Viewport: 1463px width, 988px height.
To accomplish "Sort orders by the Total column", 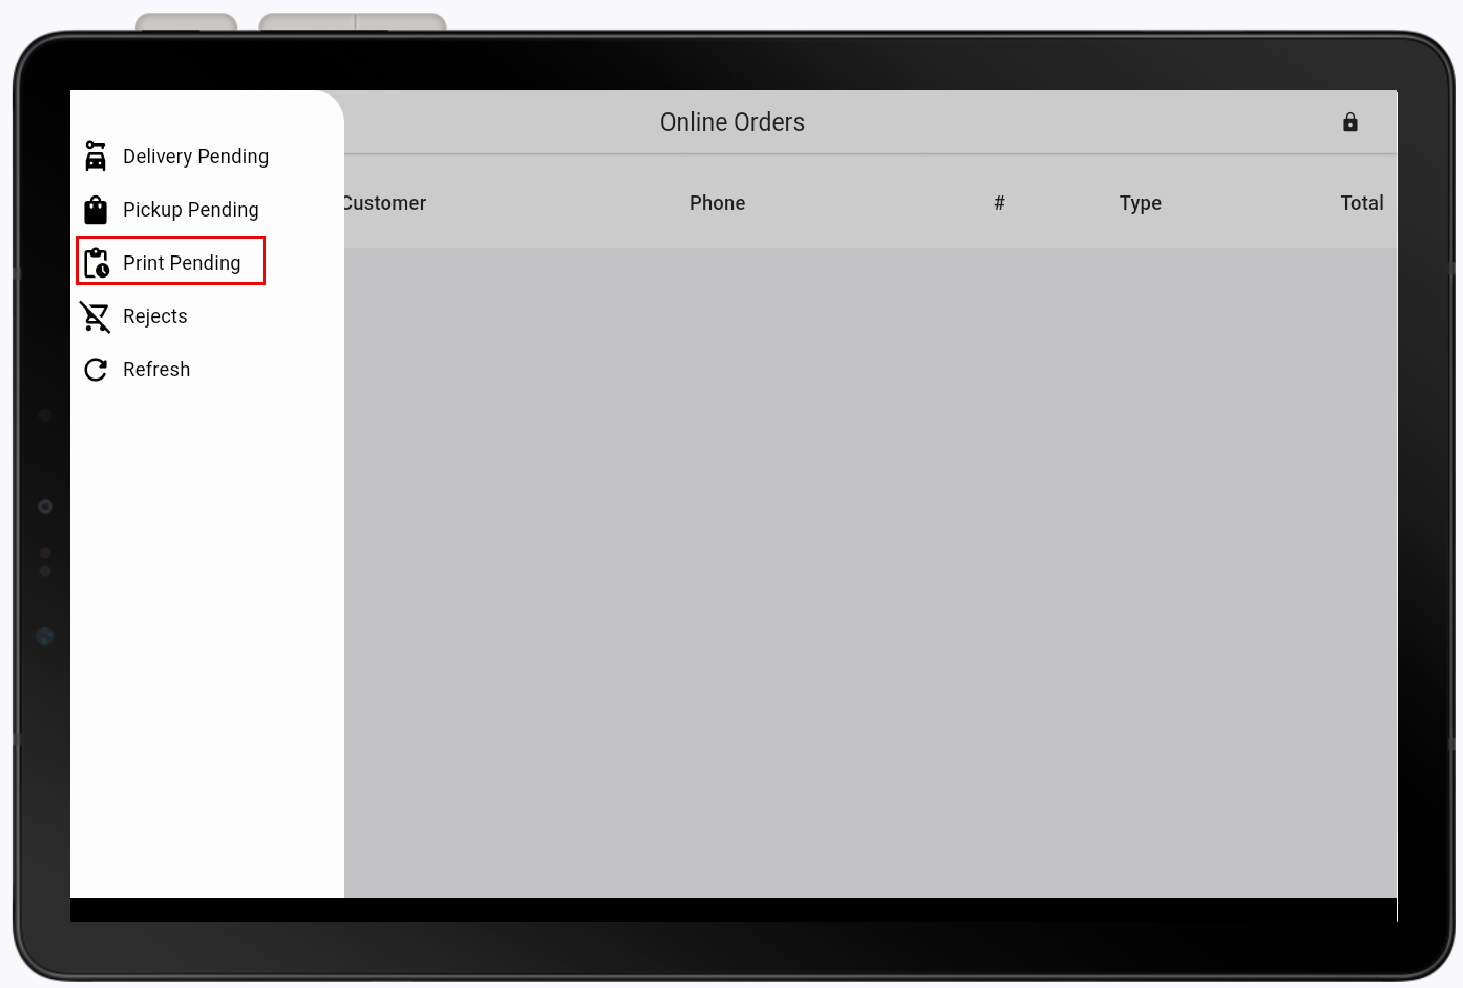I will click(1361, 202).
